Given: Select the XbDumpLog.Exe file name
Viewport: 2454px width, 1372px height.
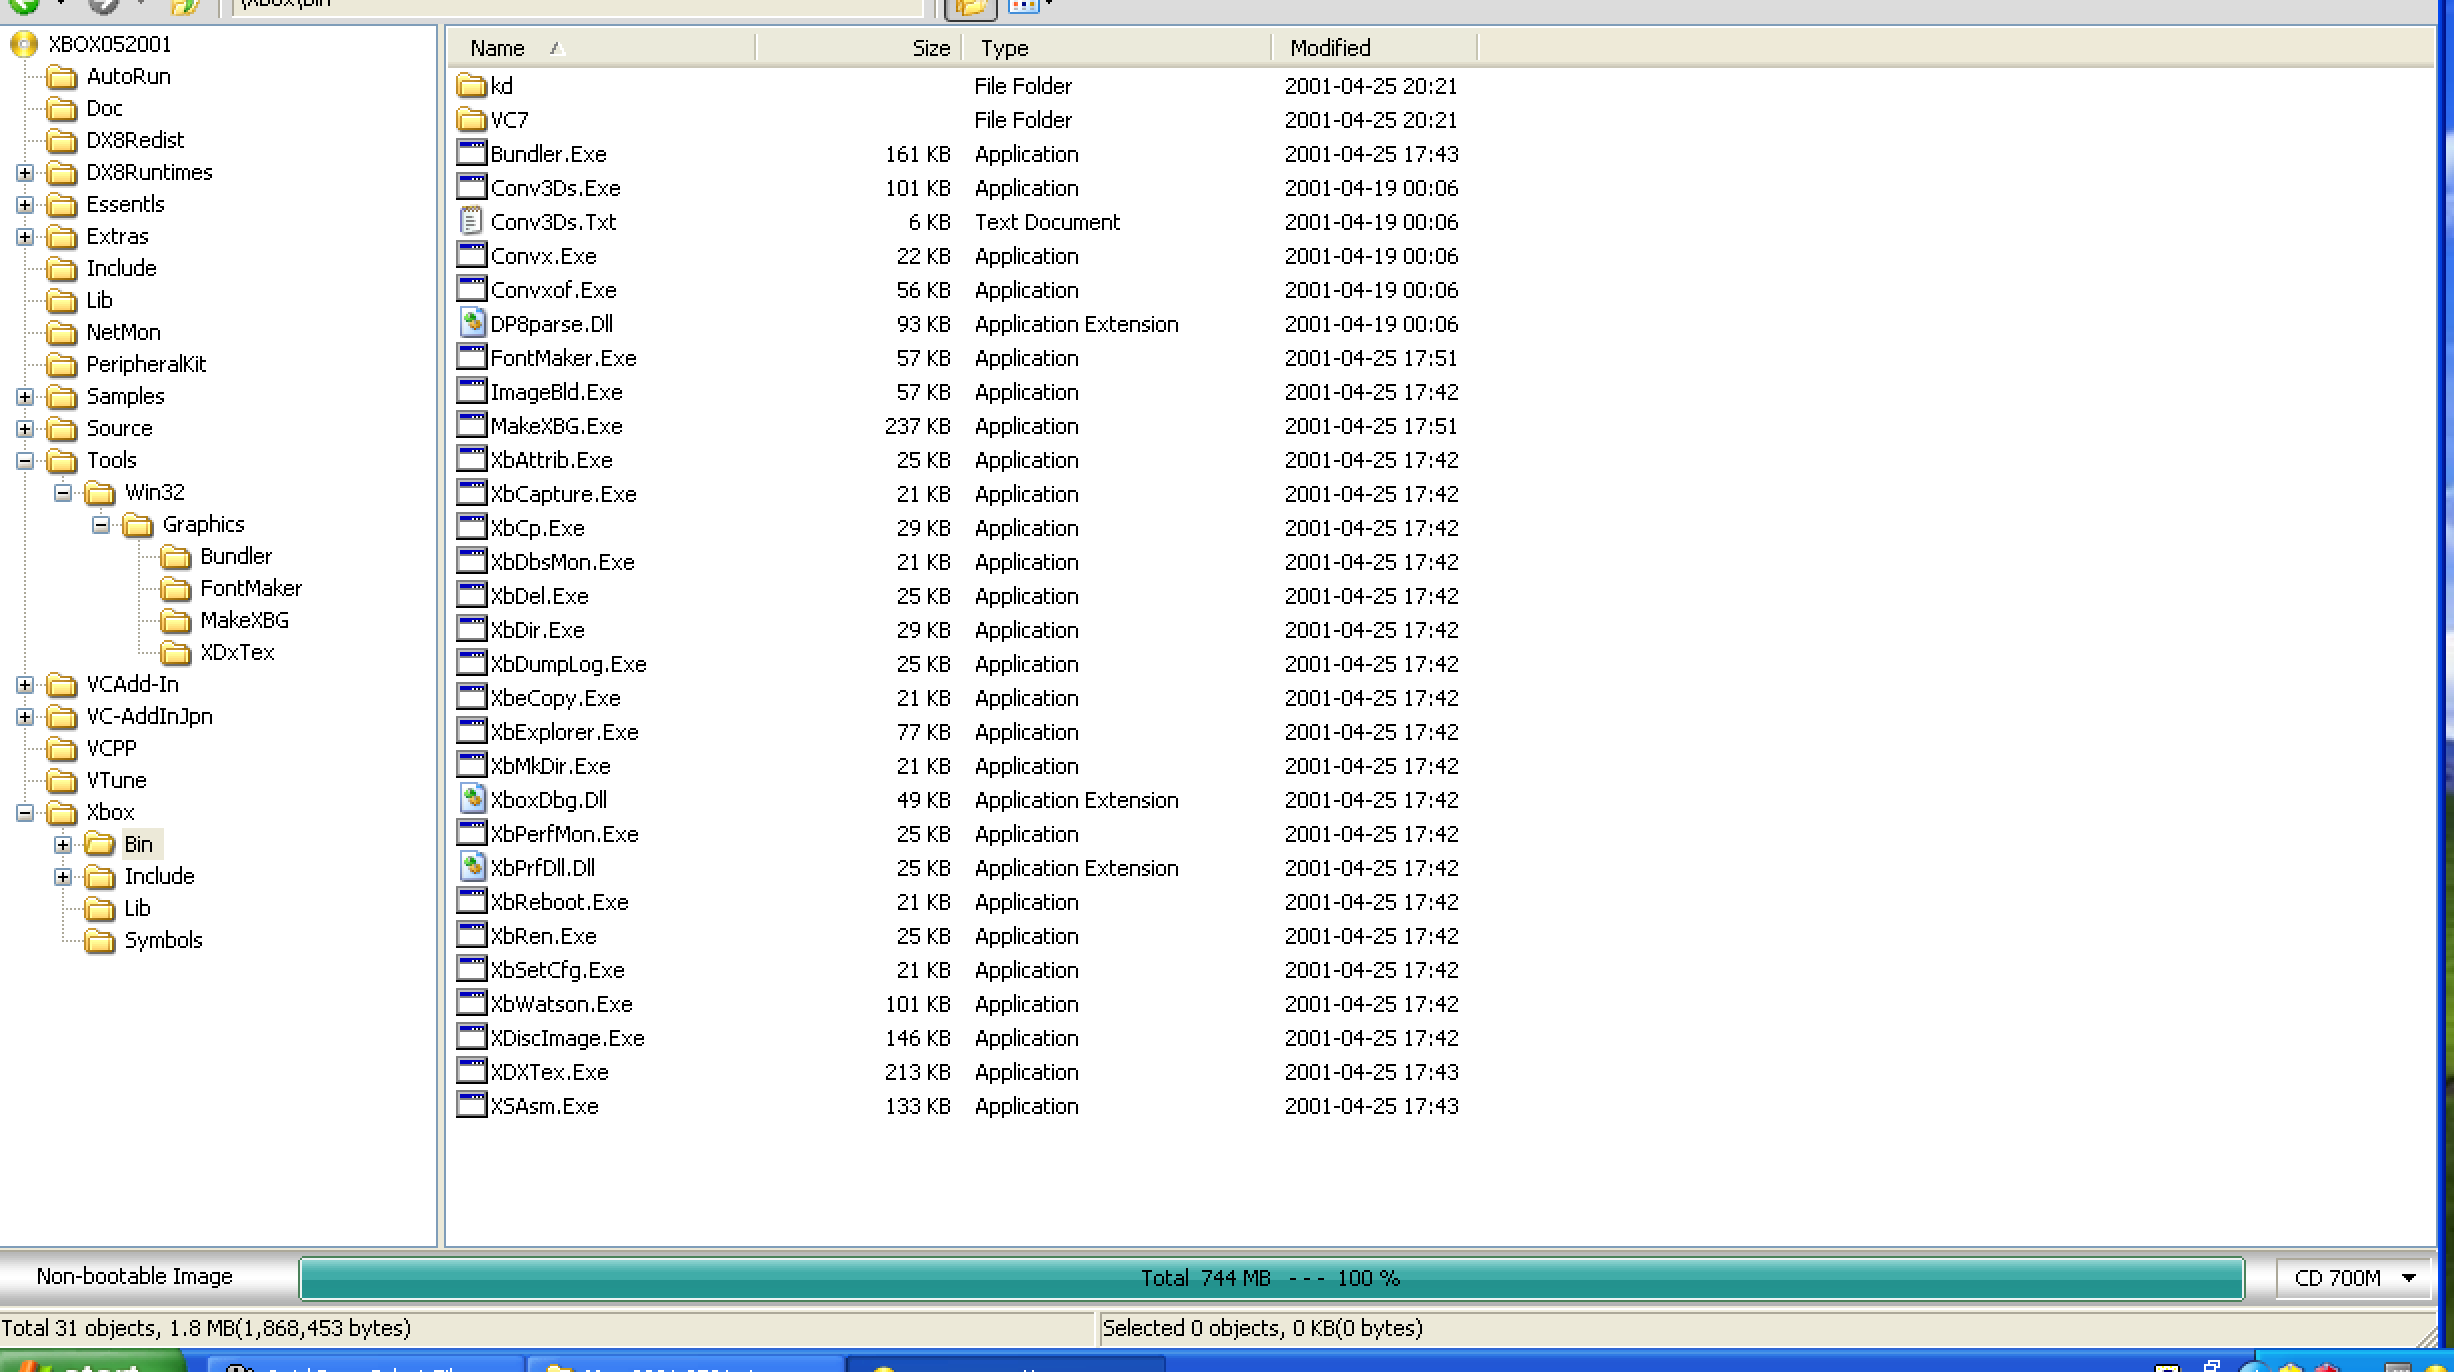Looking at the screenshot, I should [x=568, y=664].
